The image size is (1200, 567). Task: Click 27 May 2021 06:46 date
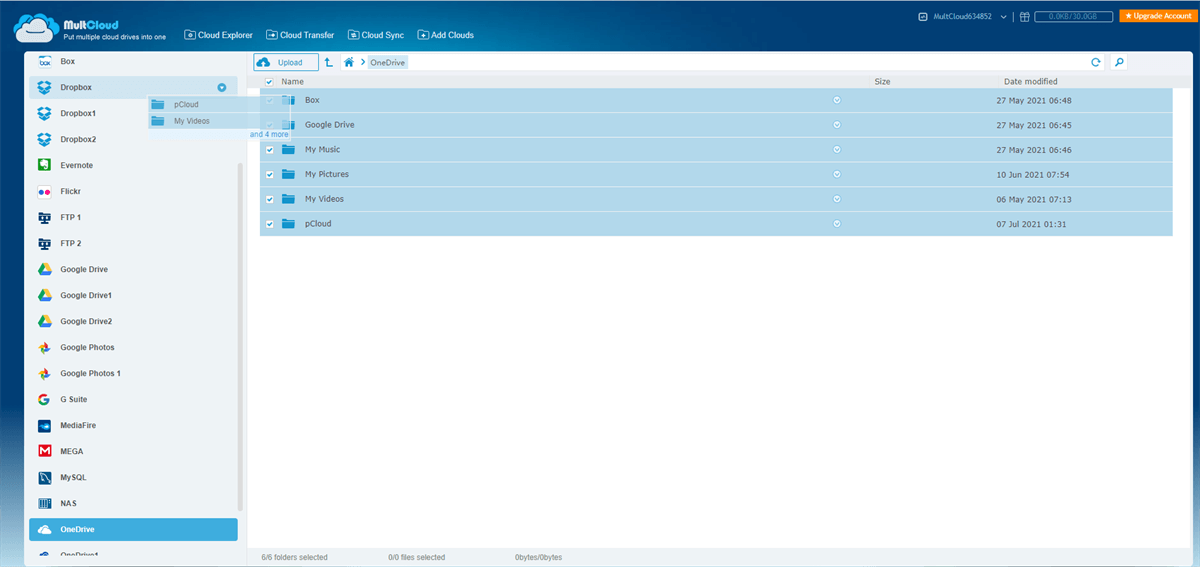(1034, 150)
